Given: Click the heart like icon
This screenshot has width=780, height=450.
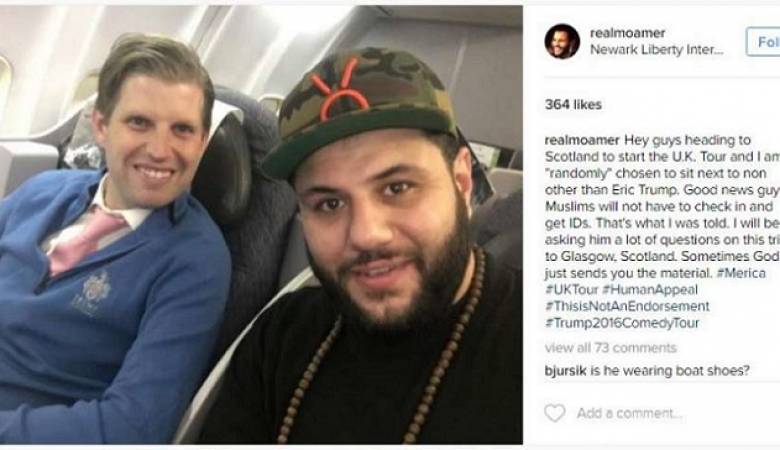Looking at the screenshot, I should pos(555,413).
